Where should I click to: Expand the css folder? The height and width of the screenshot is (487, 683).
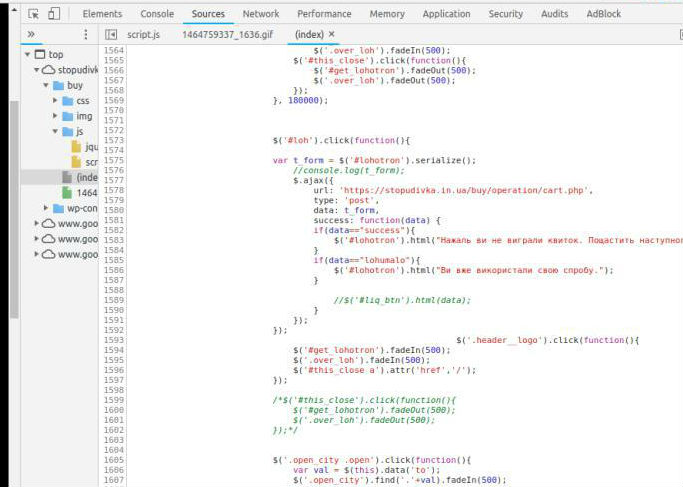coord(56,101)
